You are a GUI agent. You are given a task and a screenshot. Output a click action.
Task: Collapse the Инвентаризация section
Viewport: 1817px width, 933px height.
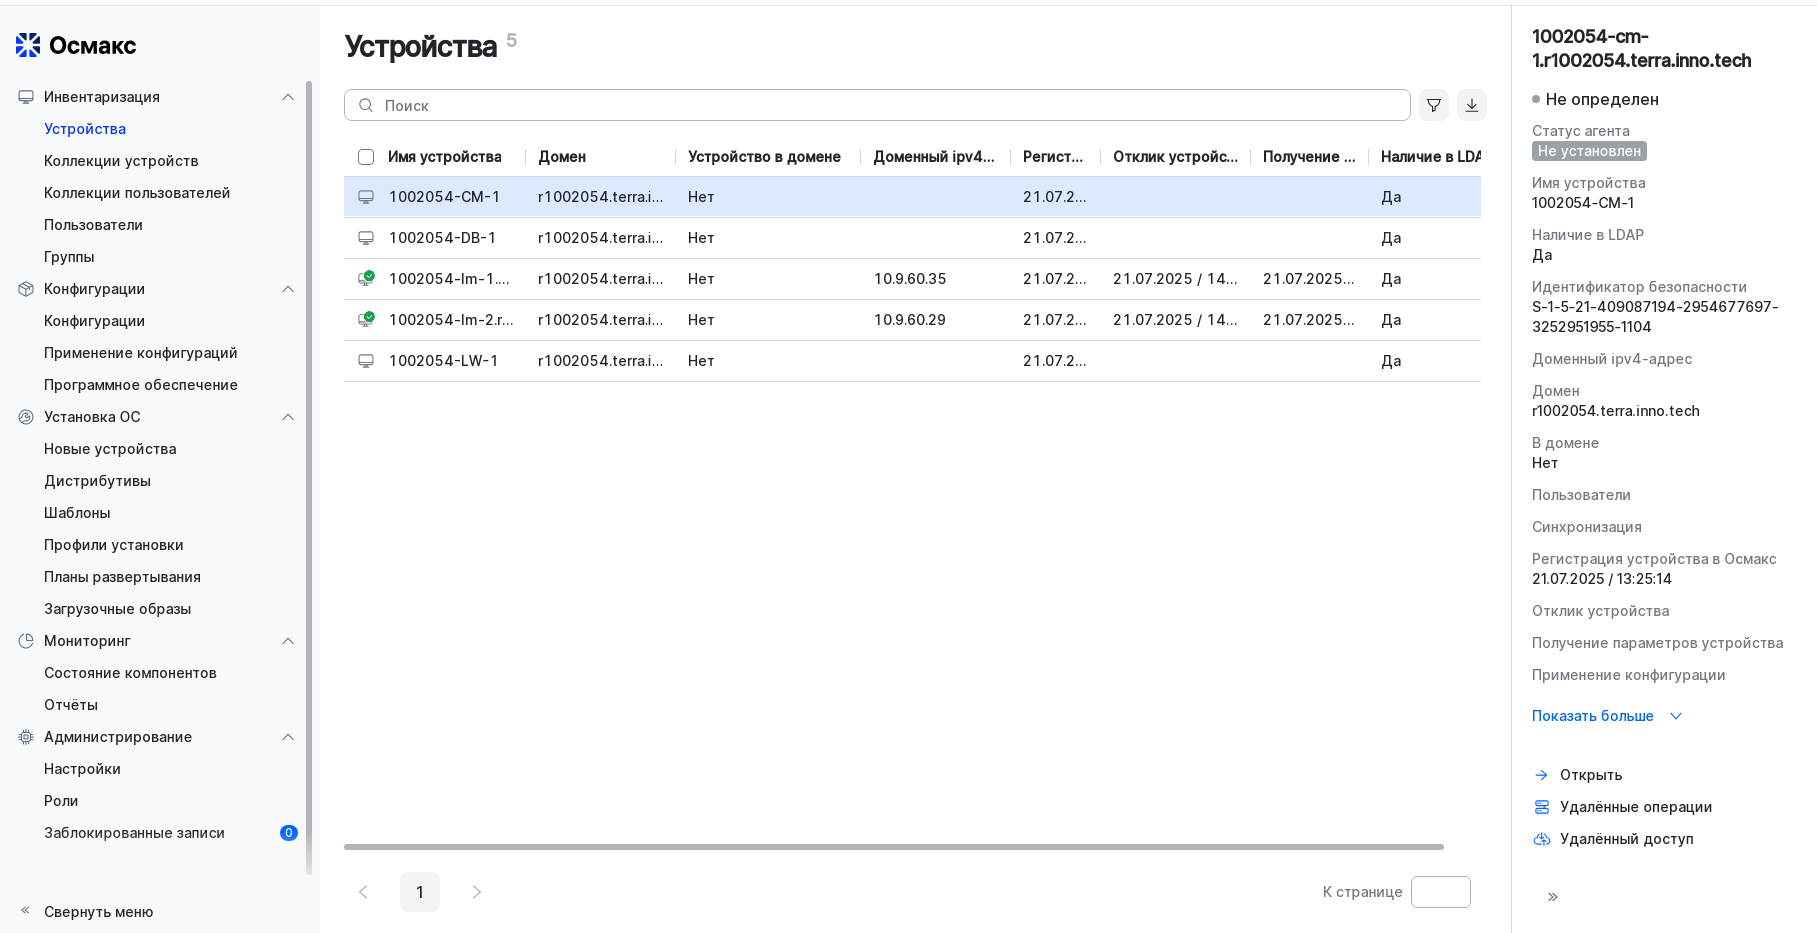pyautogui.click(x=289, y=96)
